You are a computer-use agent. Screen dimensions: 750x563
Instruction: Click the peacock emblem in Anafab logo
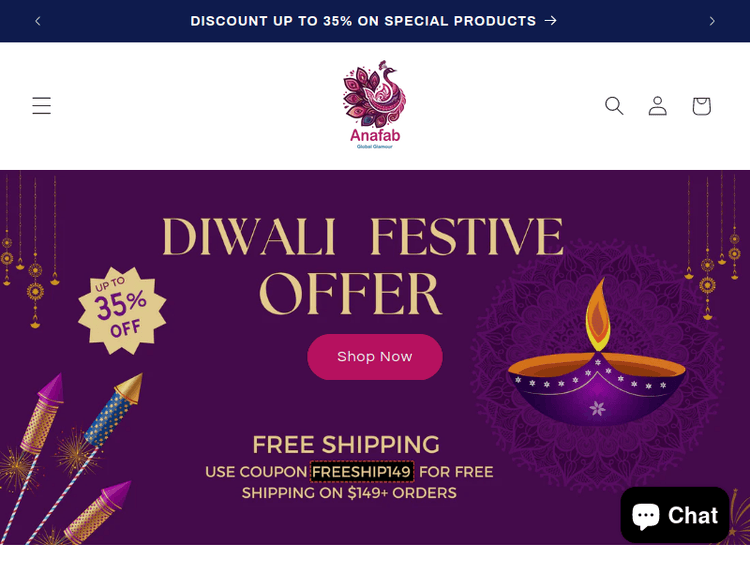coord(375,93)
